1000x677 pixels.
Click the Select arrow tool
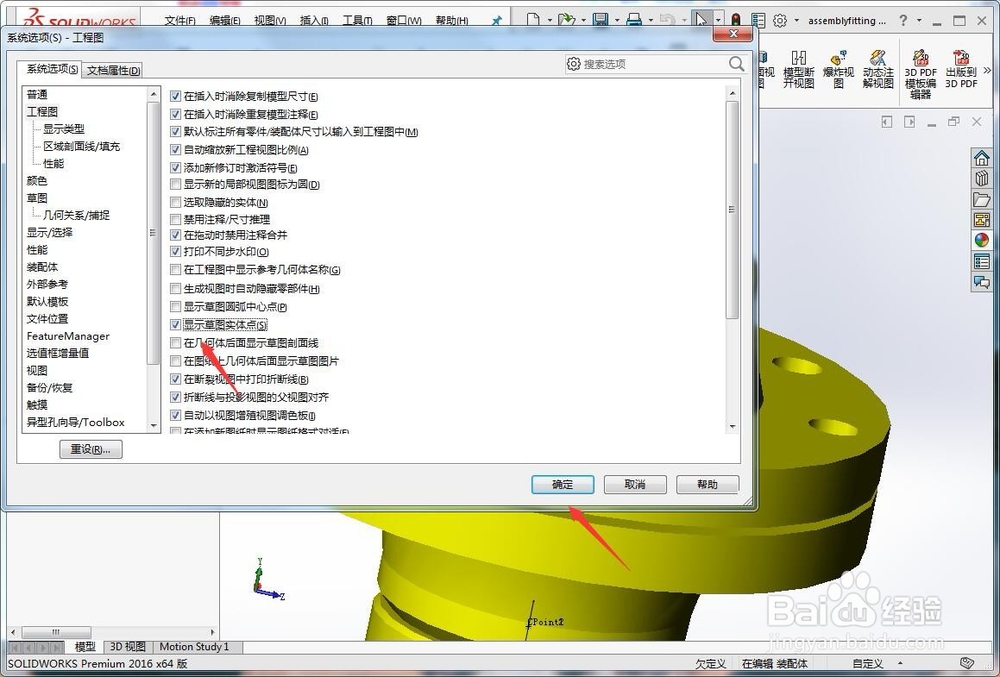click(x=701, y=19)
